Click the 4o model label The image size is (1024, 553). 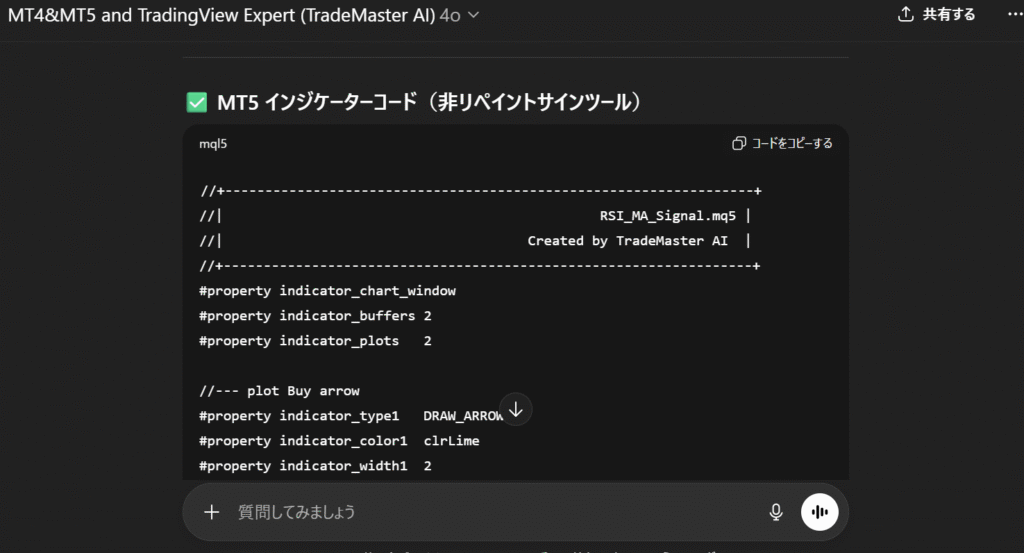pyautogui.click(x=450, y=15)
